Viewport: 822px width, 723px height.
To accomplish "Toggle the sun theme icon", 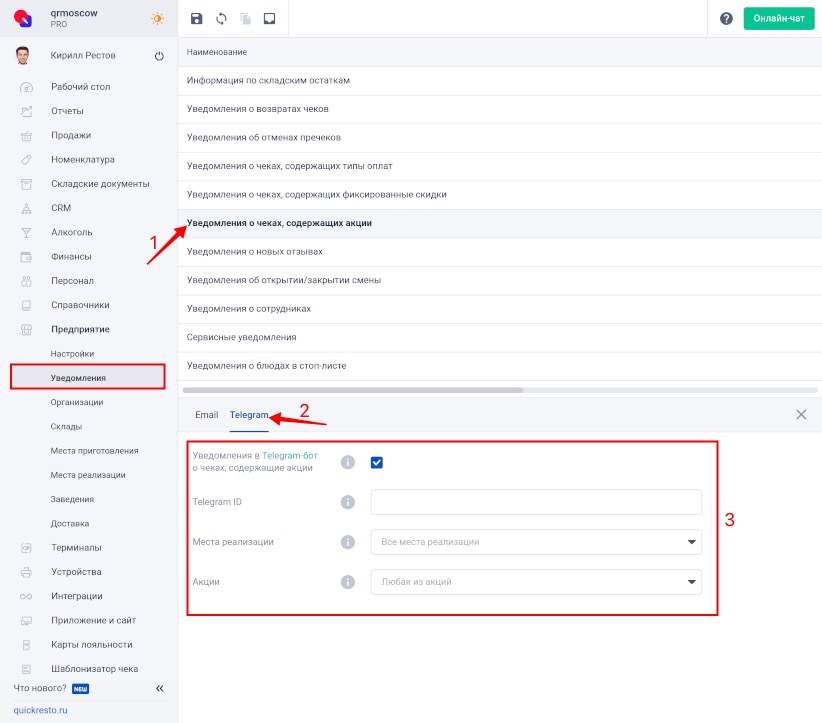I will point(158,18).
